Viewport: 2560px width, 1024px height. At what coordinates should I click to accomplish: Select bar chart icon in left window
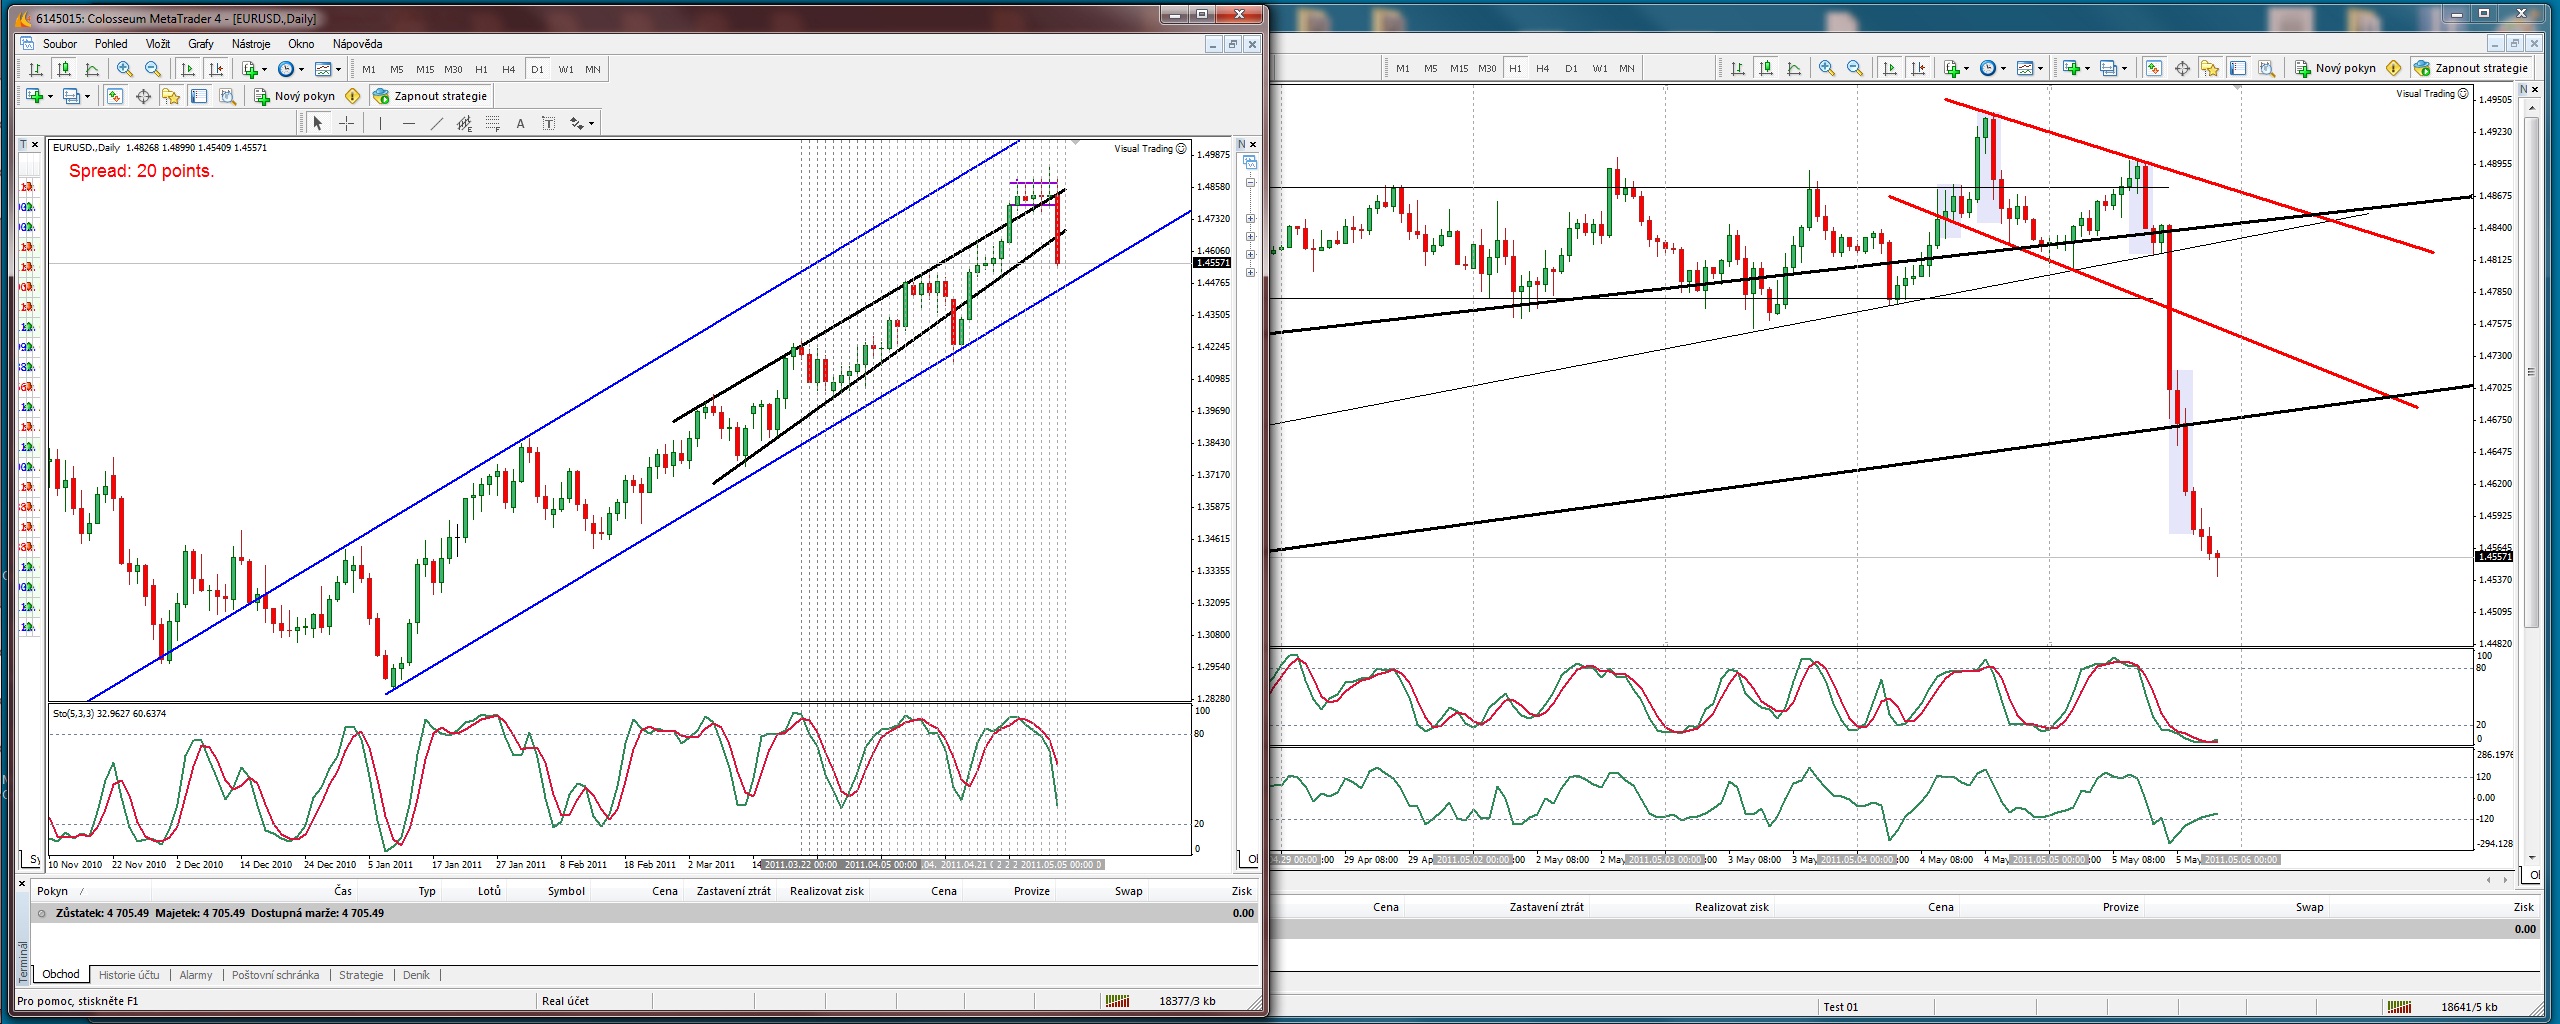(x=36, y=69)
